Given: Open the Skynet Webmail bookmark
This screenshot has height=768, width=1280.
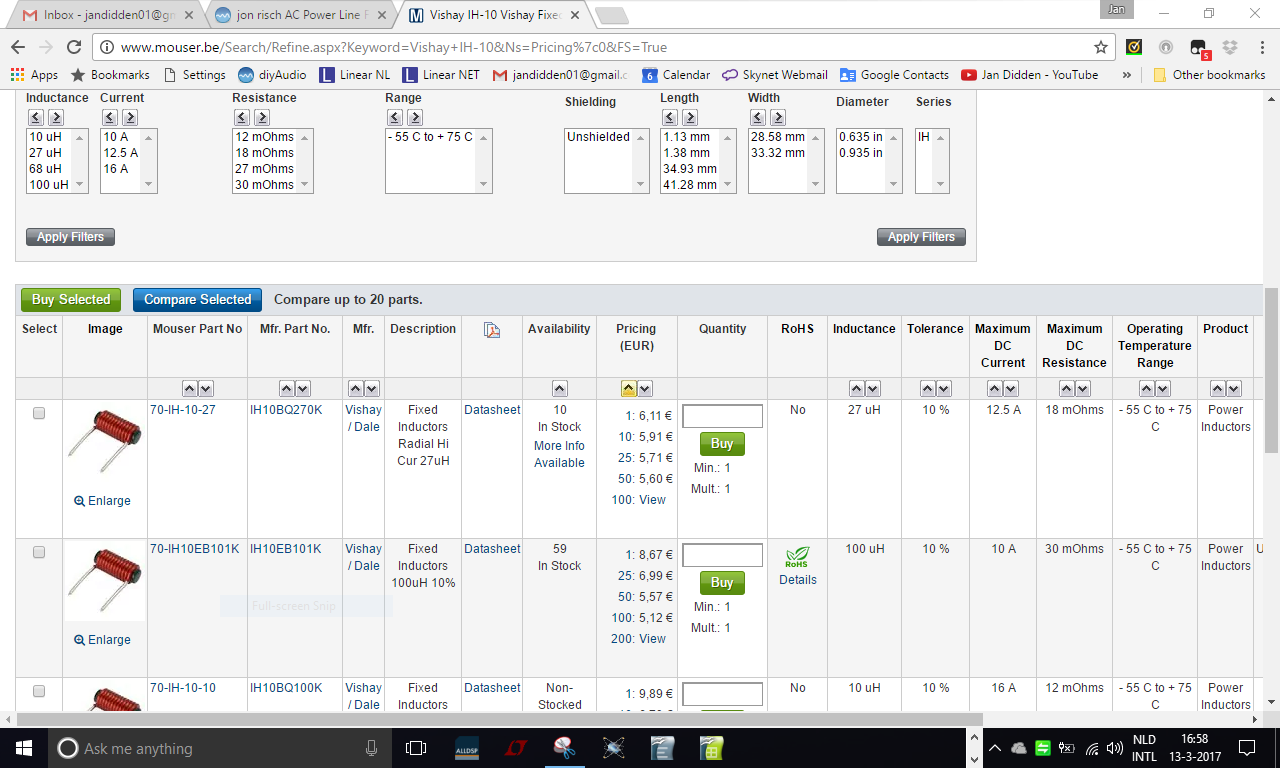Looking at the screenshot, I should point(775,75).
